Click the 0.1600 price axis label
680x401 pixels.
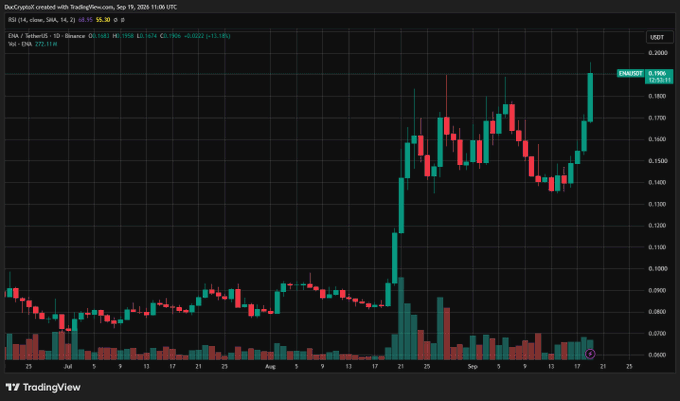tap(657, 139)
